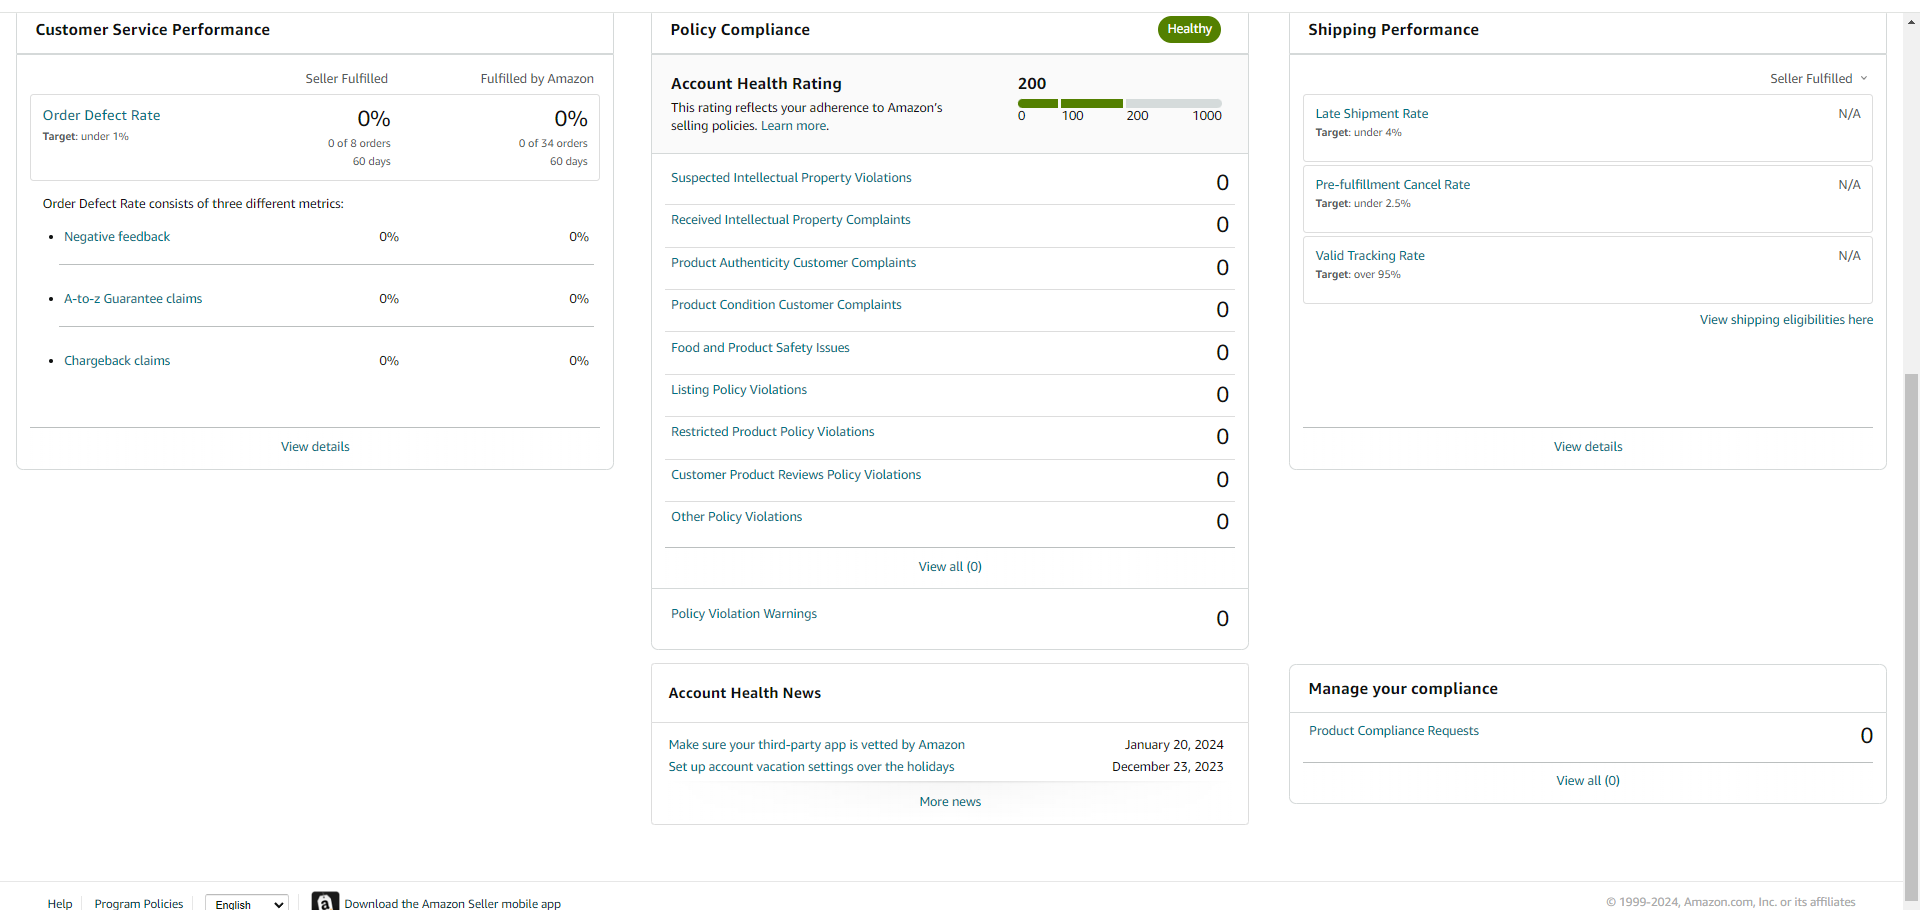Open Other Policy Violations
The width and height of the screenshot is (1920, 910).
pos(736,517)
